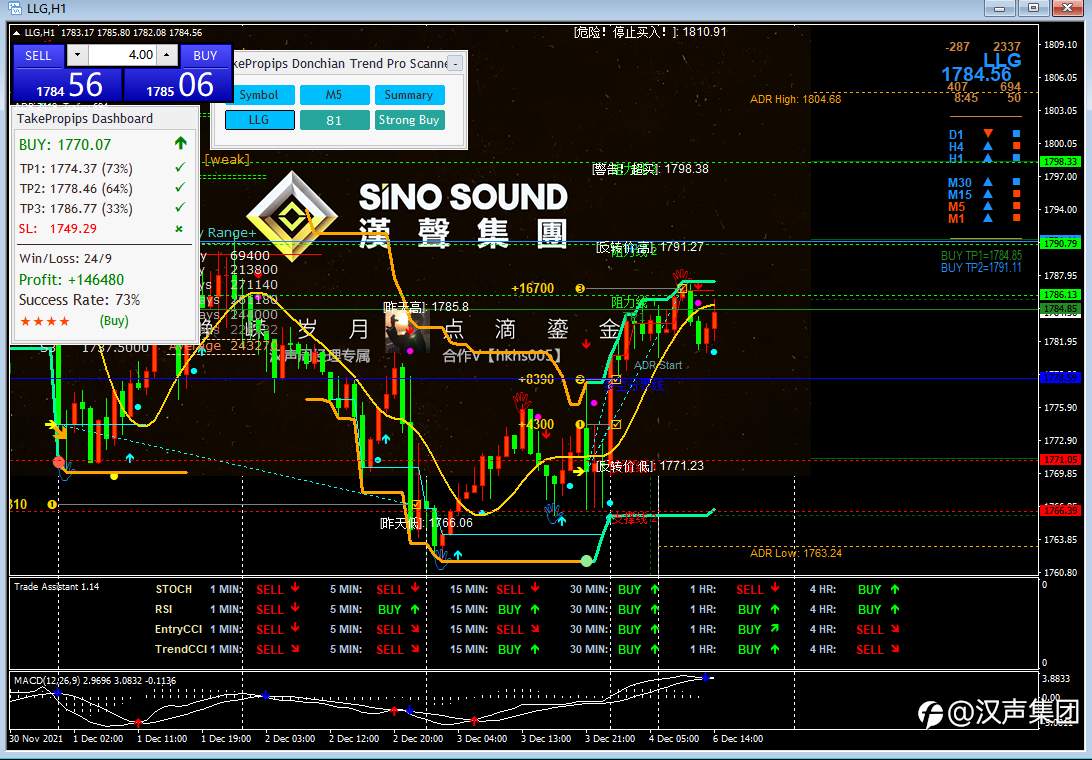Click the buy ask price 1785 06 tile

coord(178,85)
